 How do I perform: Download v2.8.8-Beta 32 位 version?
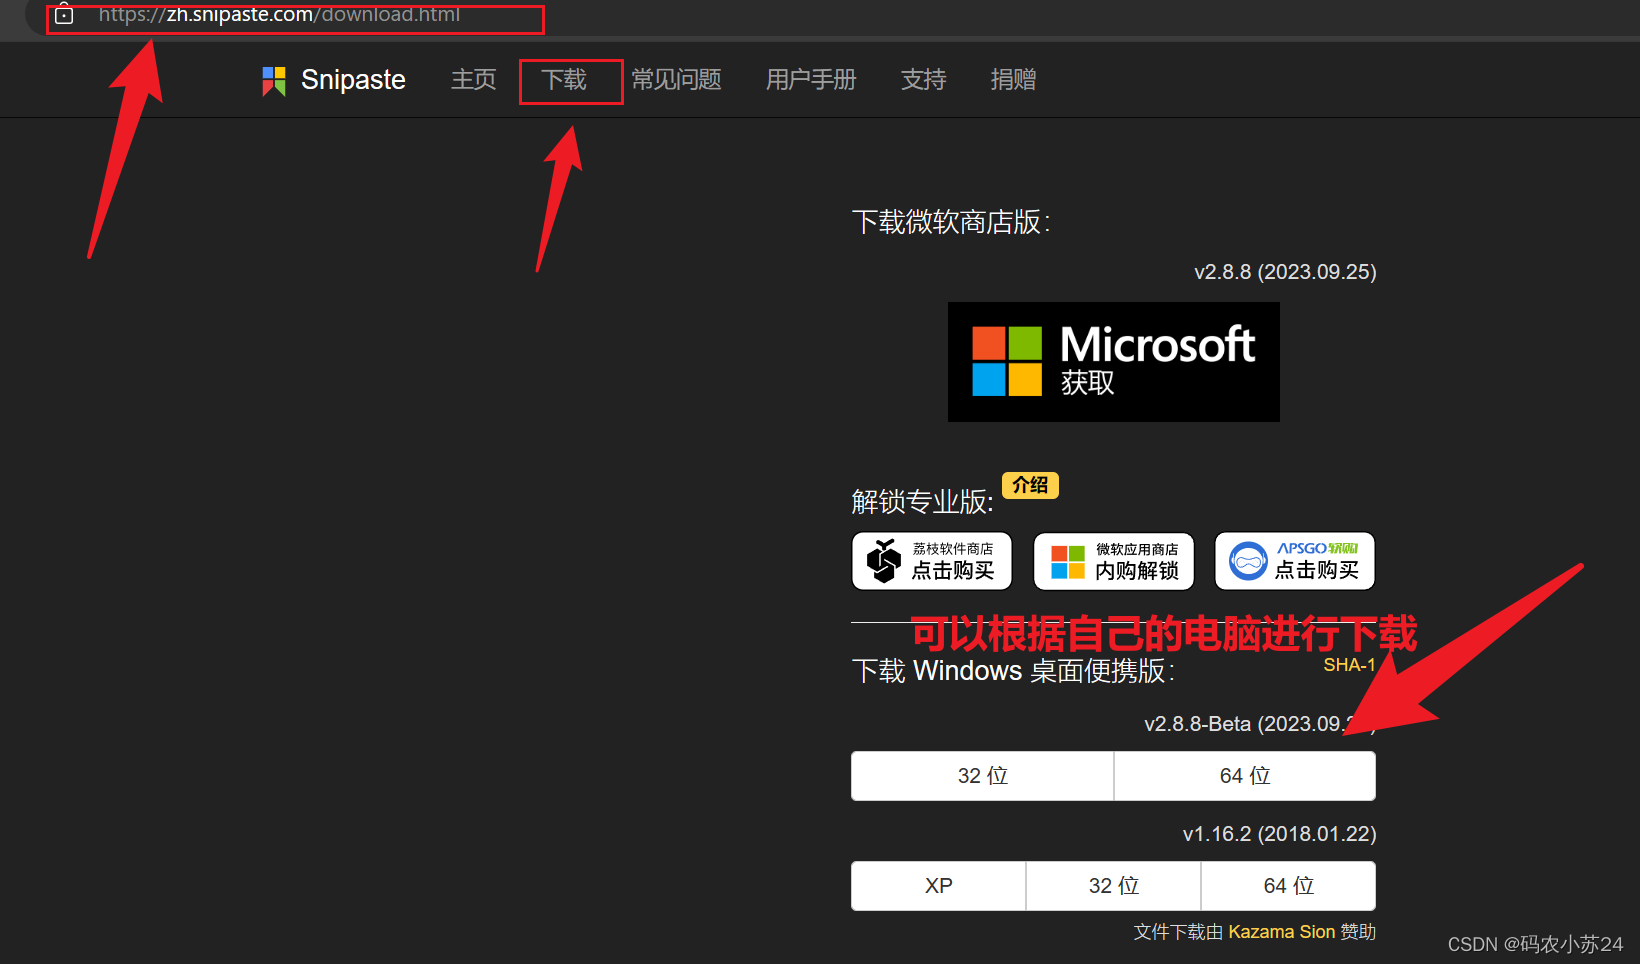[x=983, y=776]
